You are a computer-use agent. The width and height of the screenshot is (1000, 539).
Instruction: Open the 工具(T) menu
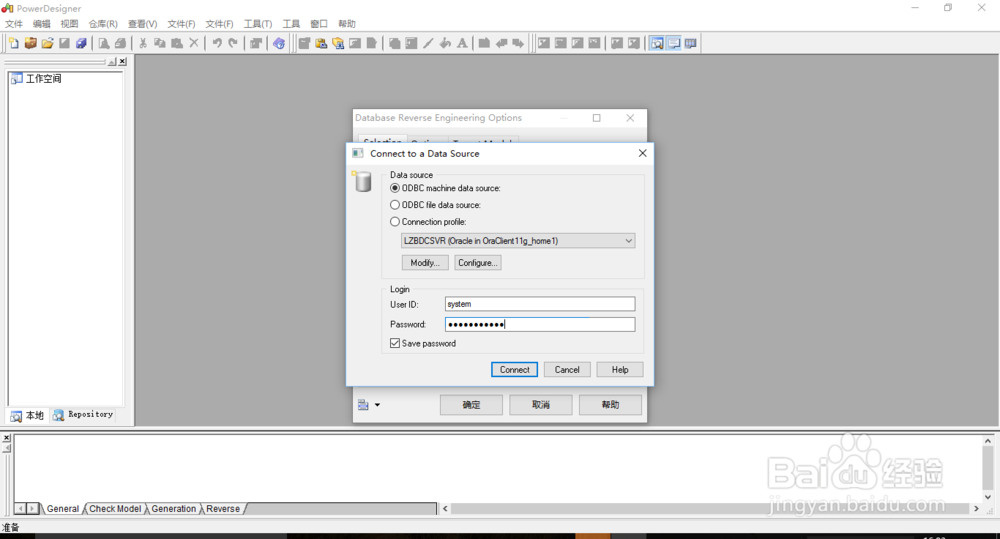[258, 24]
